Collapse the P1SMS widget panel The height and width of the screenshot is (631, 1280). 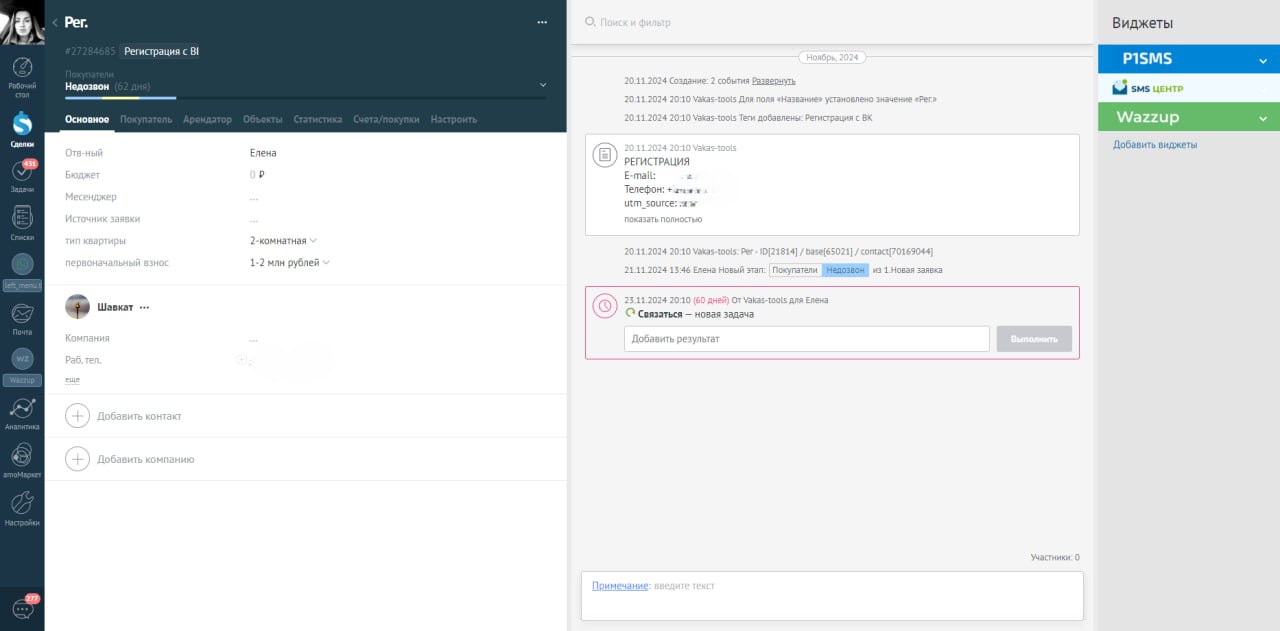[1263, 60]
